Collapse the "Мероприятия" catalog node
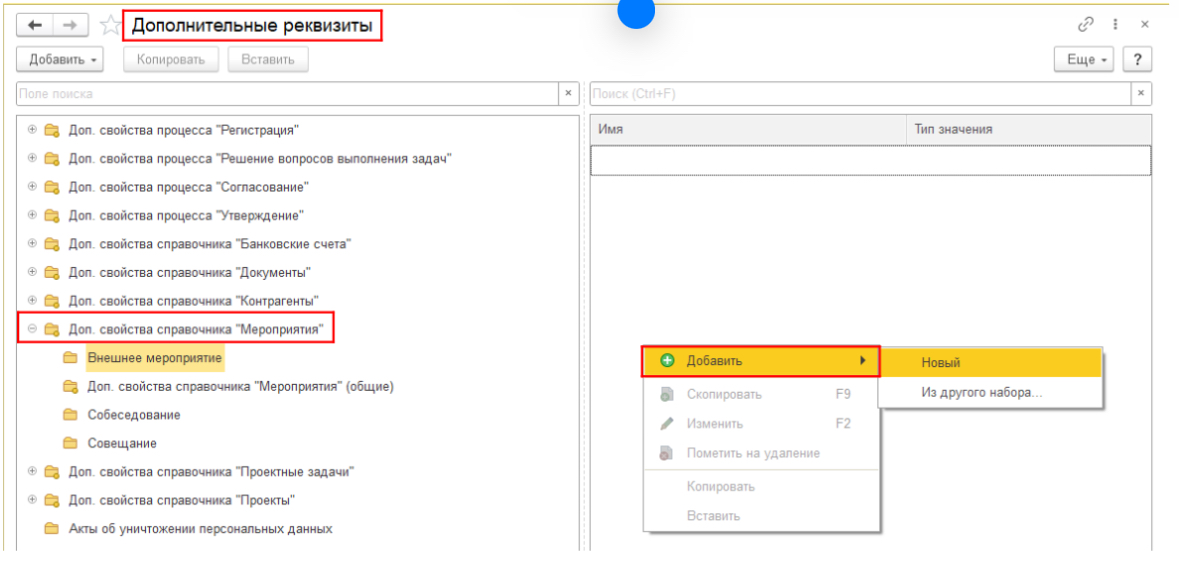This screenshot has width=1179, height=574. (x=32, y=329)
